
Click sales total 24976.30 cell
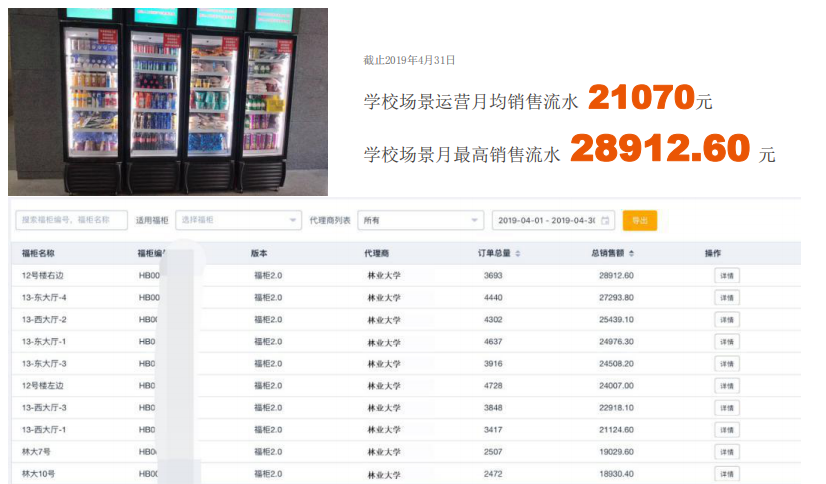(616, 342)
